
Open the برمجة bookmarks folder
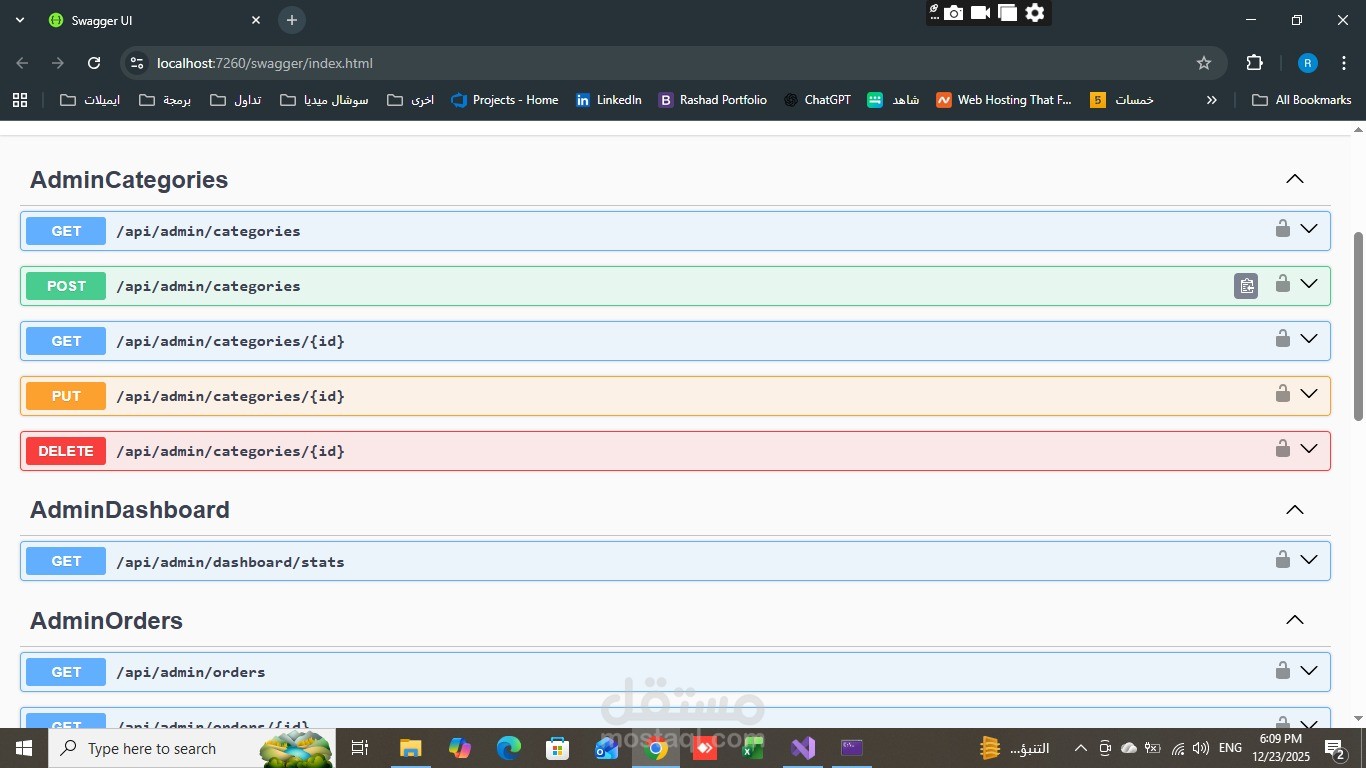[x=165, y=100]
